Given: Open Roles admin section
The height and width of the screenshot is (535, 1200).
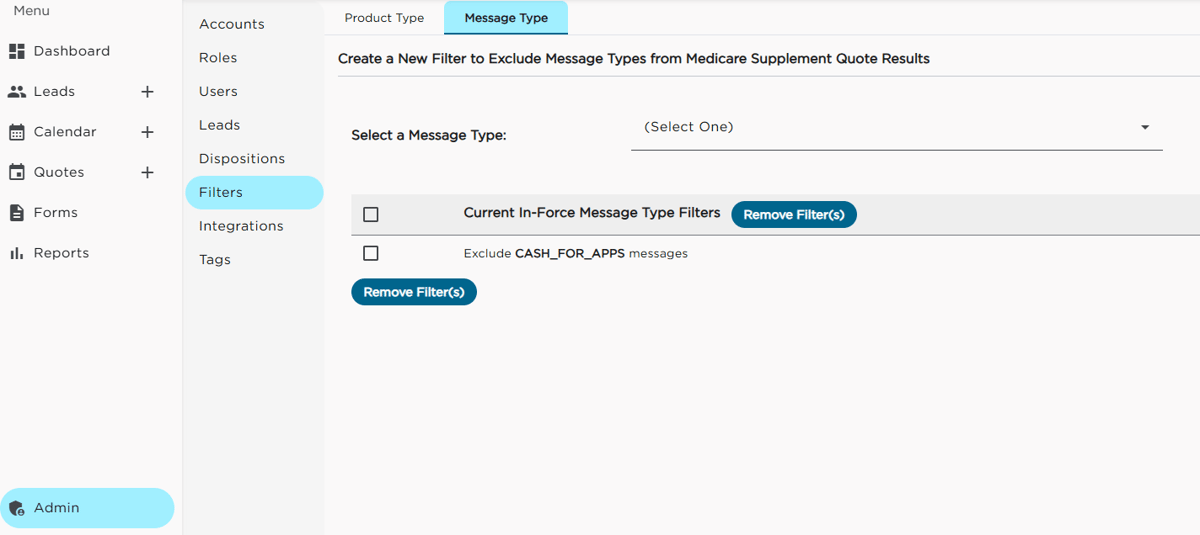Looking at the screenshot, I should tap(218, 58).
